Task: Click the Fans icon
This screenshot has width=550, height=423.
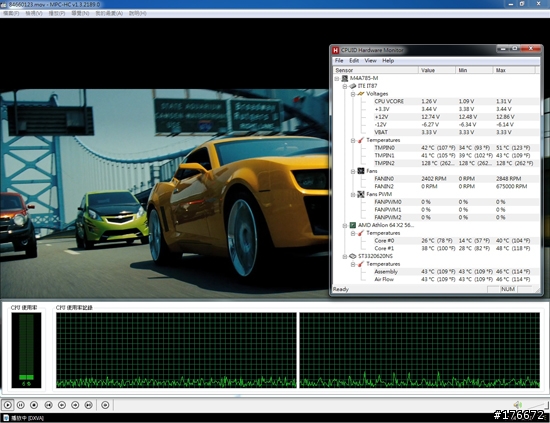Action: coord(361,171)
